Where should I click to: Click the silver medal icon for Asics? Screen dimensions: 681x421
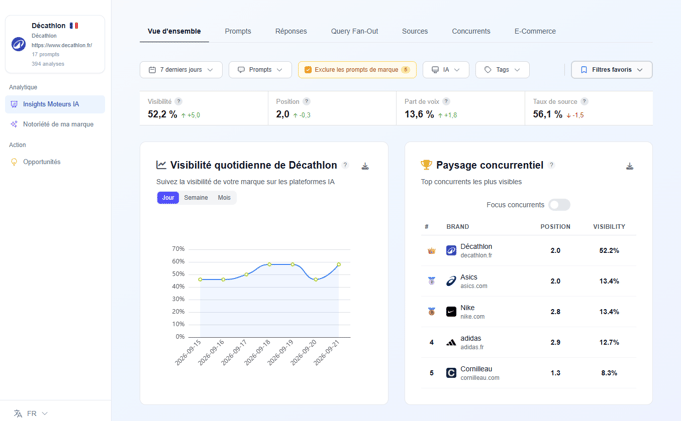tap(431, 281)
